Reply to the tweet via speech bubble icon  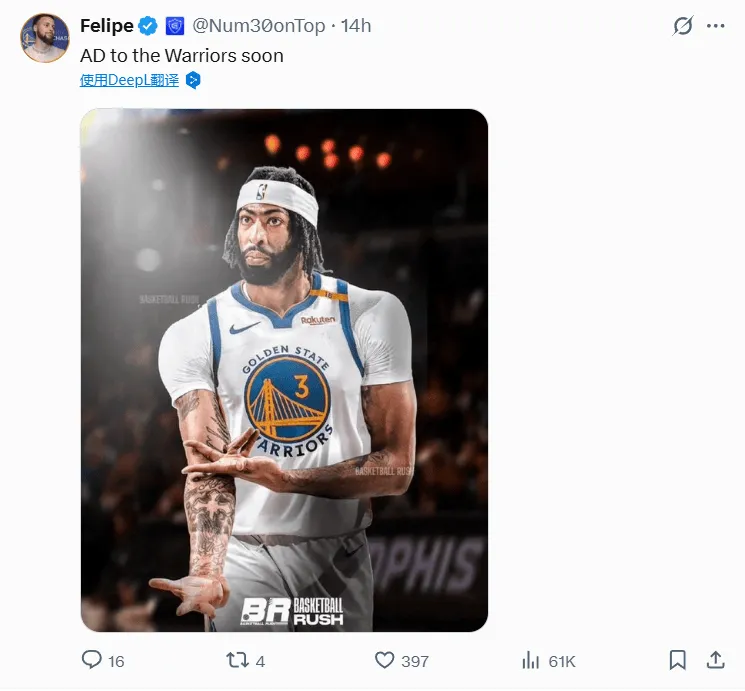(x=91, y=660)
